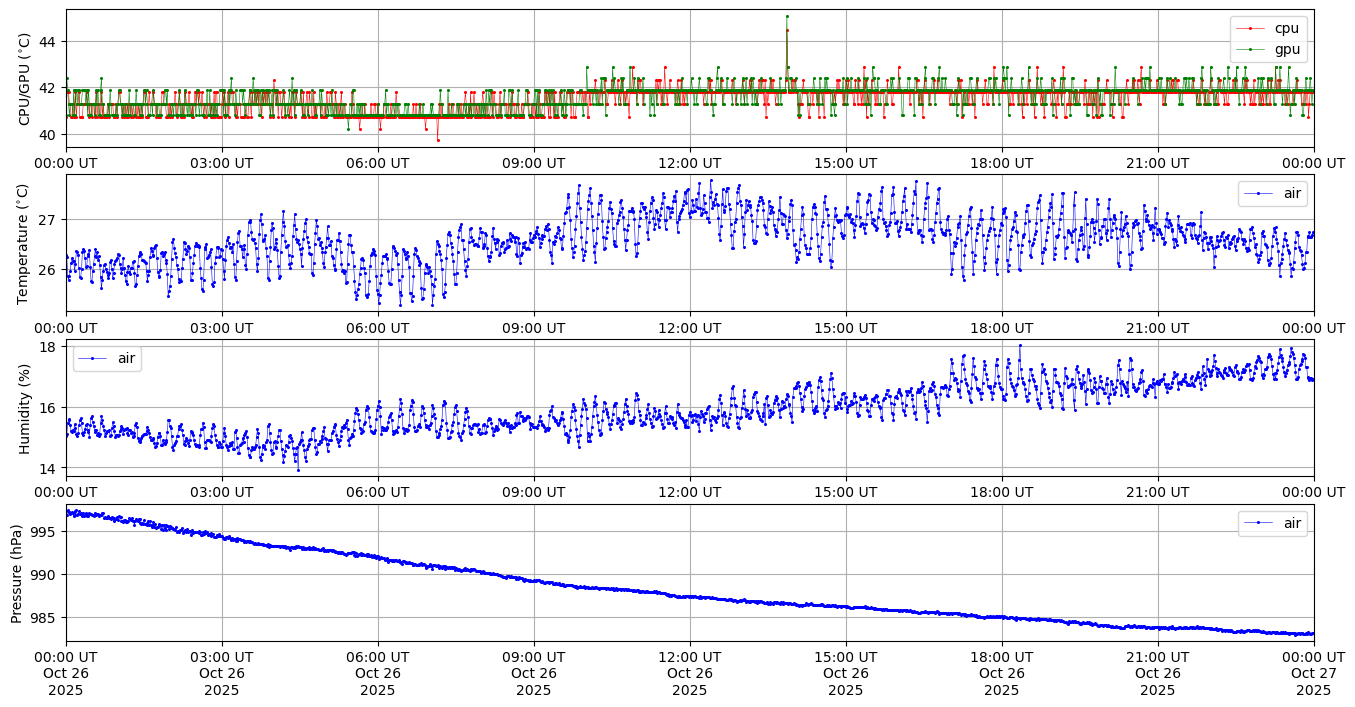1355x707 pixels.
Task: Click the 12:00 UT Oct 26 label below the Pressure plot
Action: click(690, 672)
